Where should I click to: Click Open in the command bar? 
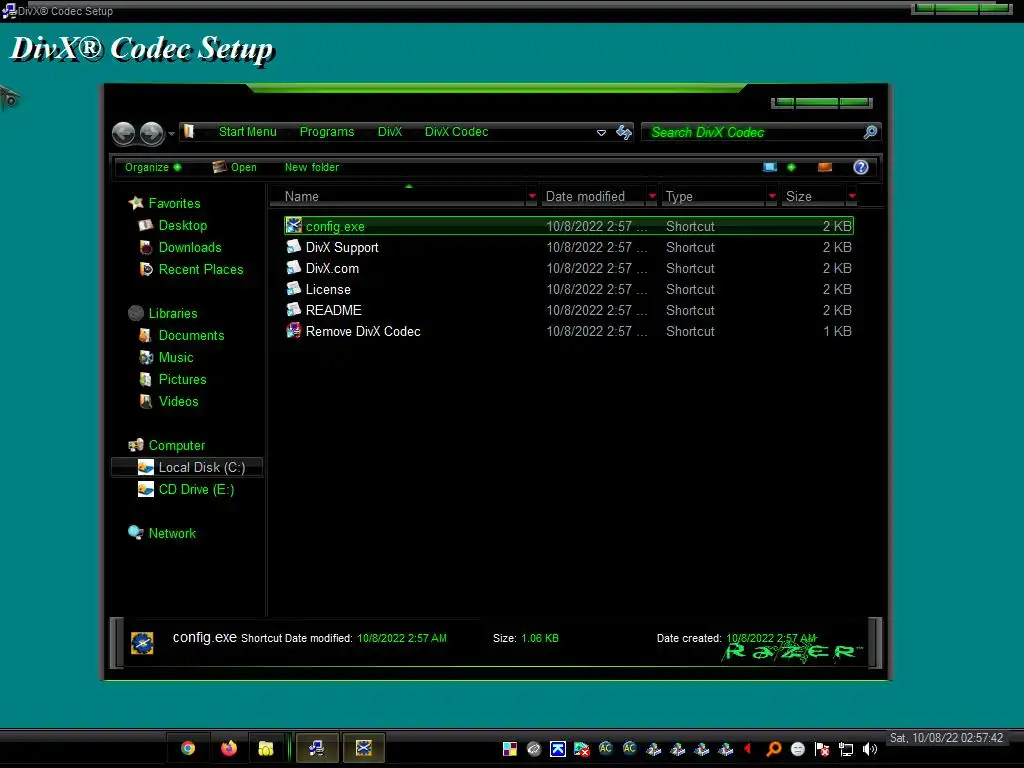[x=234, y=167]
